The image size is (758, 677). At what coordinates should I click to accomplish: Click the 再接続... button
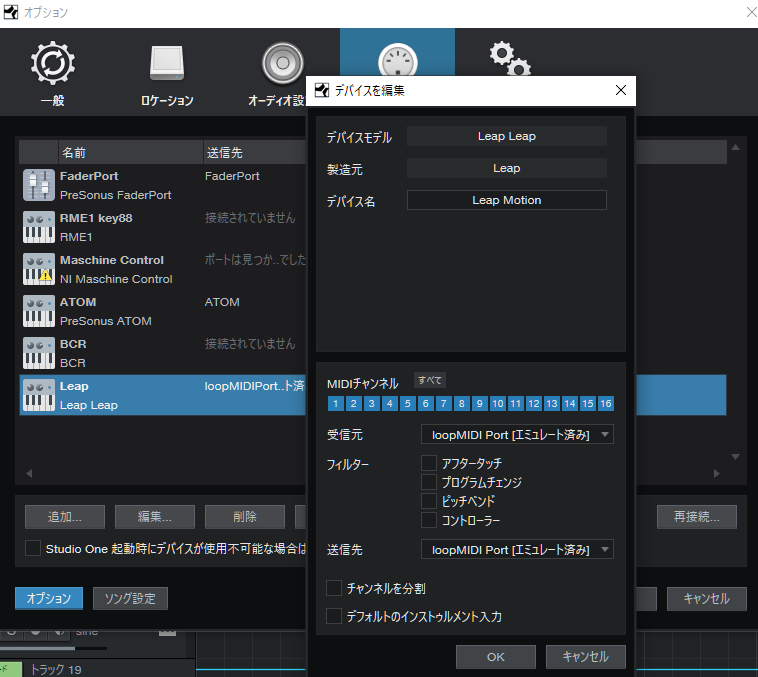[x=697, y=516]
